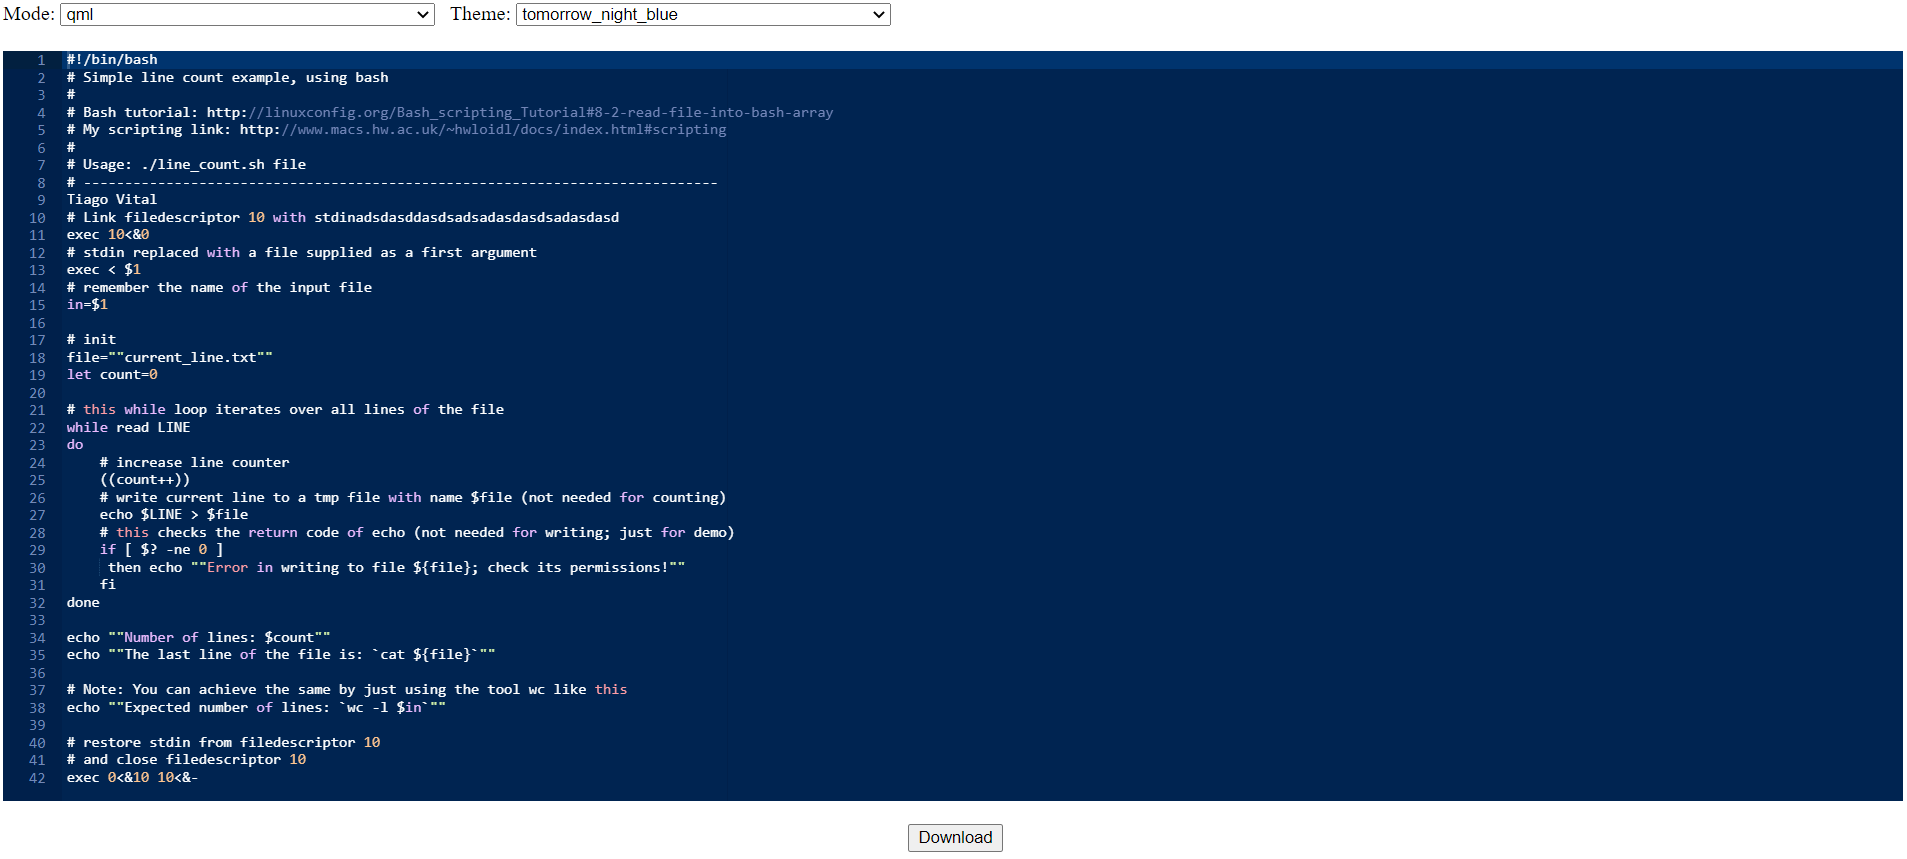This screenshot has width=1907, height=859.
Task: Click the 'echo Number of lines: $count' line
Action: [199, 637]
